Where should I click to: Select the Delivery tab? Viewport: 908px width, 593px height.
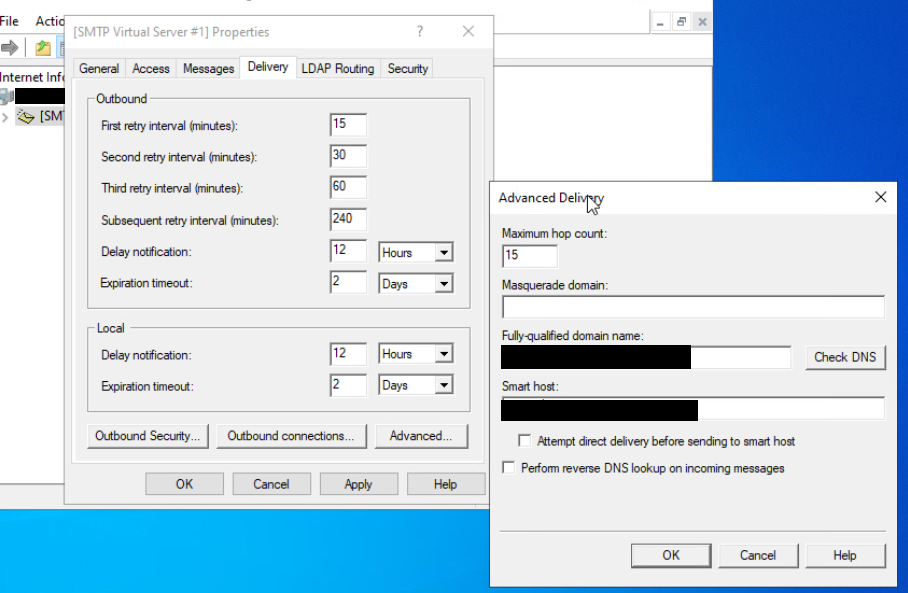268,67
